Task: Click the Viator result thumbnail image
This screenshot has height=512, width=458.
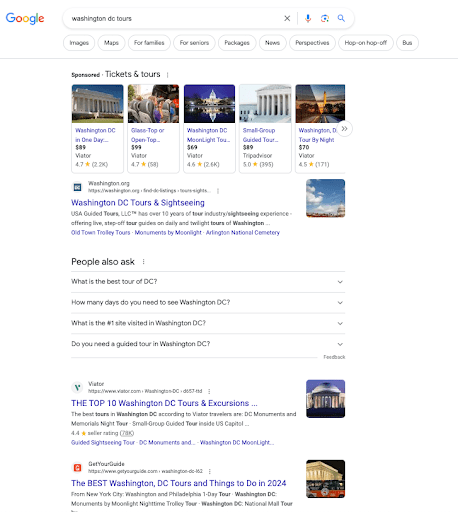Action: (x=325, y=399)
